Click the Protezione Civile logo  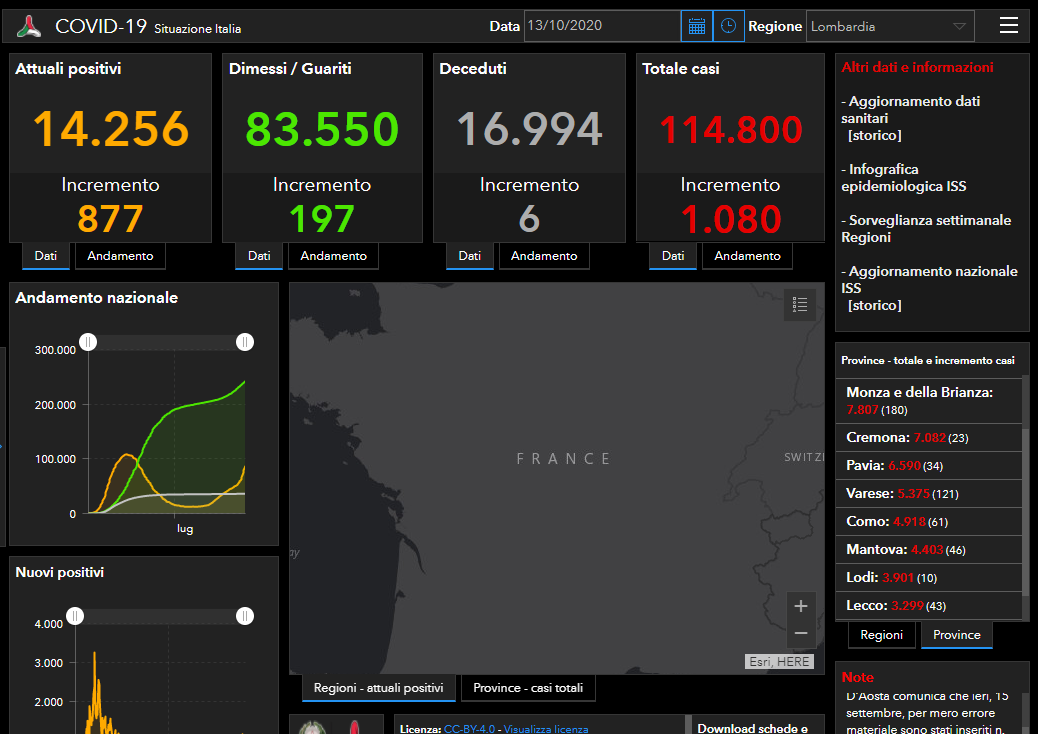tap(30, 27)
